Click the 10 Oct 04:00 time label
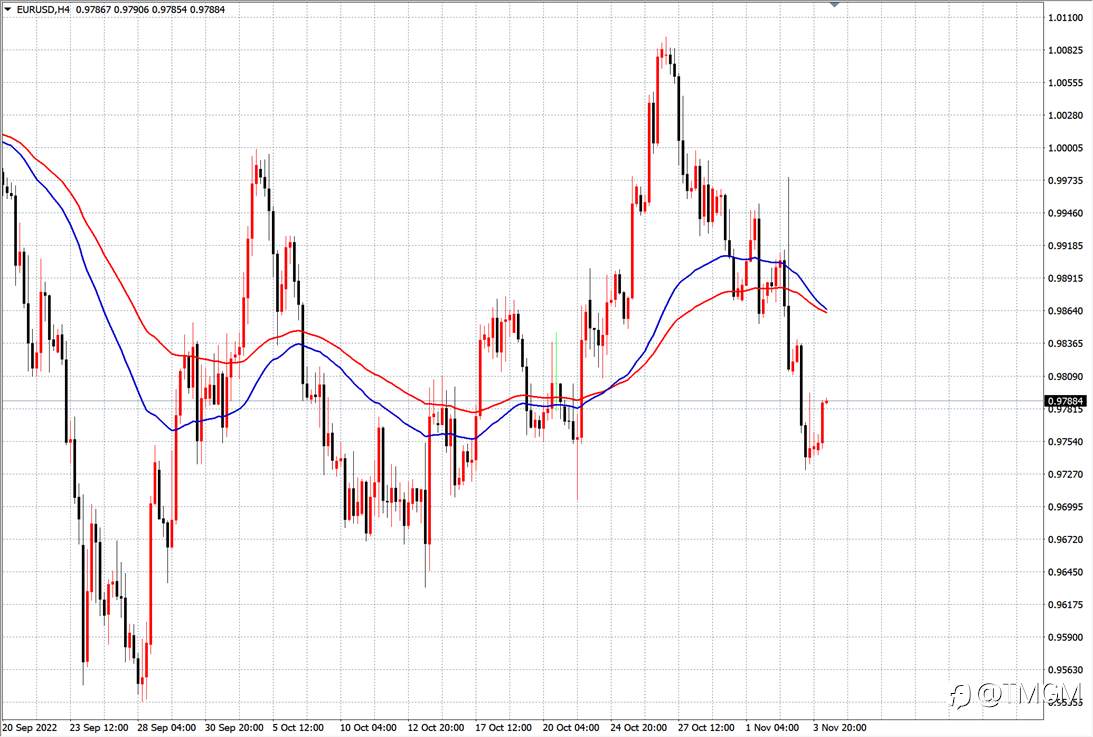The image size is (1093, 737). coord(368,728)
